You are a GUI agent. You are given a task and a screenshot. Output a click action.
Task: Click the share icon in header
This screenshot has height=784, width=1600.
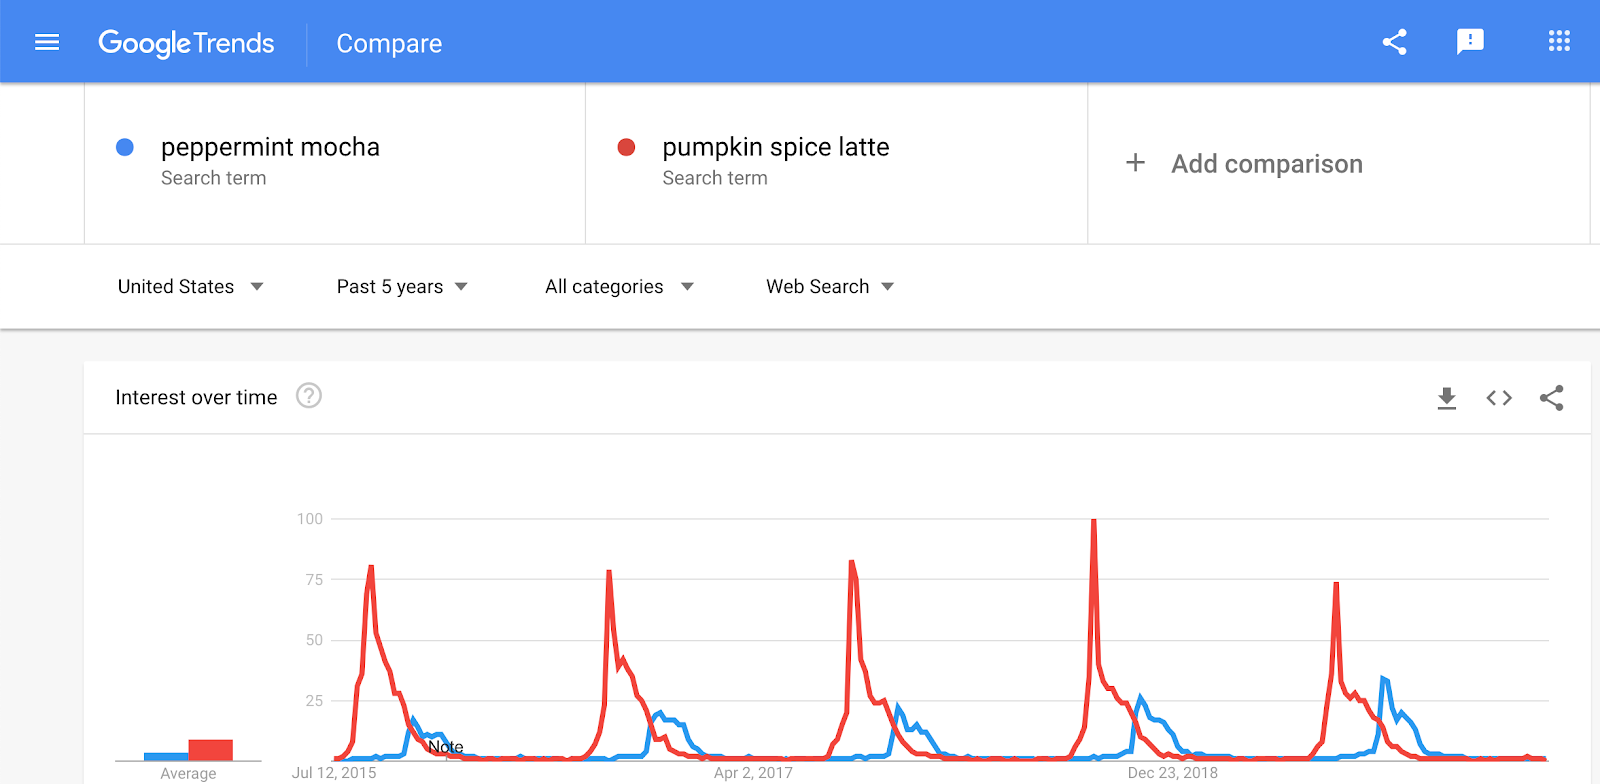pos(1394,42)
